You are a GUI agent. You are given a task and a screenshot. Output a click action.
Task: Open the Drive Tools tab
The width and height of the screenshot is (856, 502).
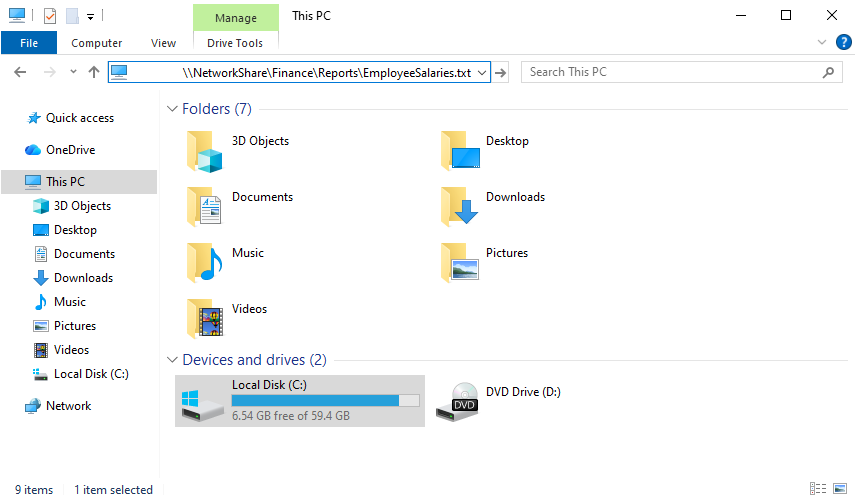(235, 43)
